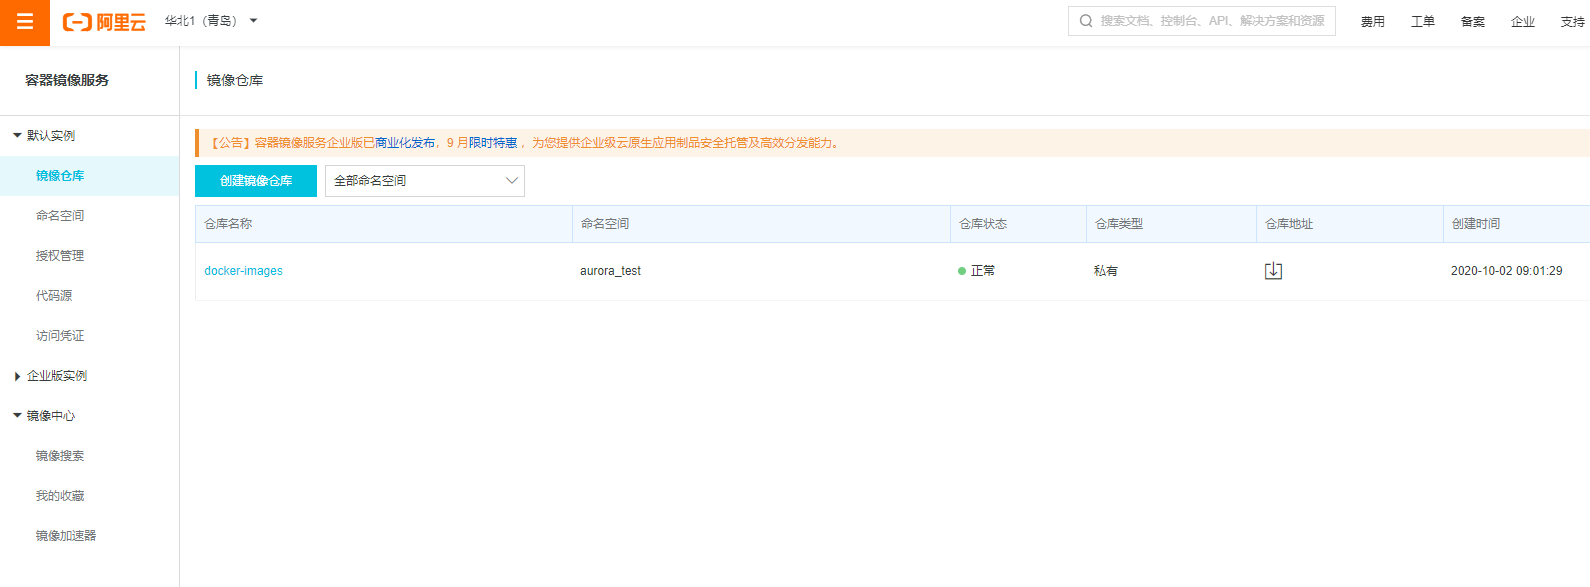This screenshot has width=1590, height=587.
Task: Open the 全部命名空间 dropdown
Action: tap(425, 181)
